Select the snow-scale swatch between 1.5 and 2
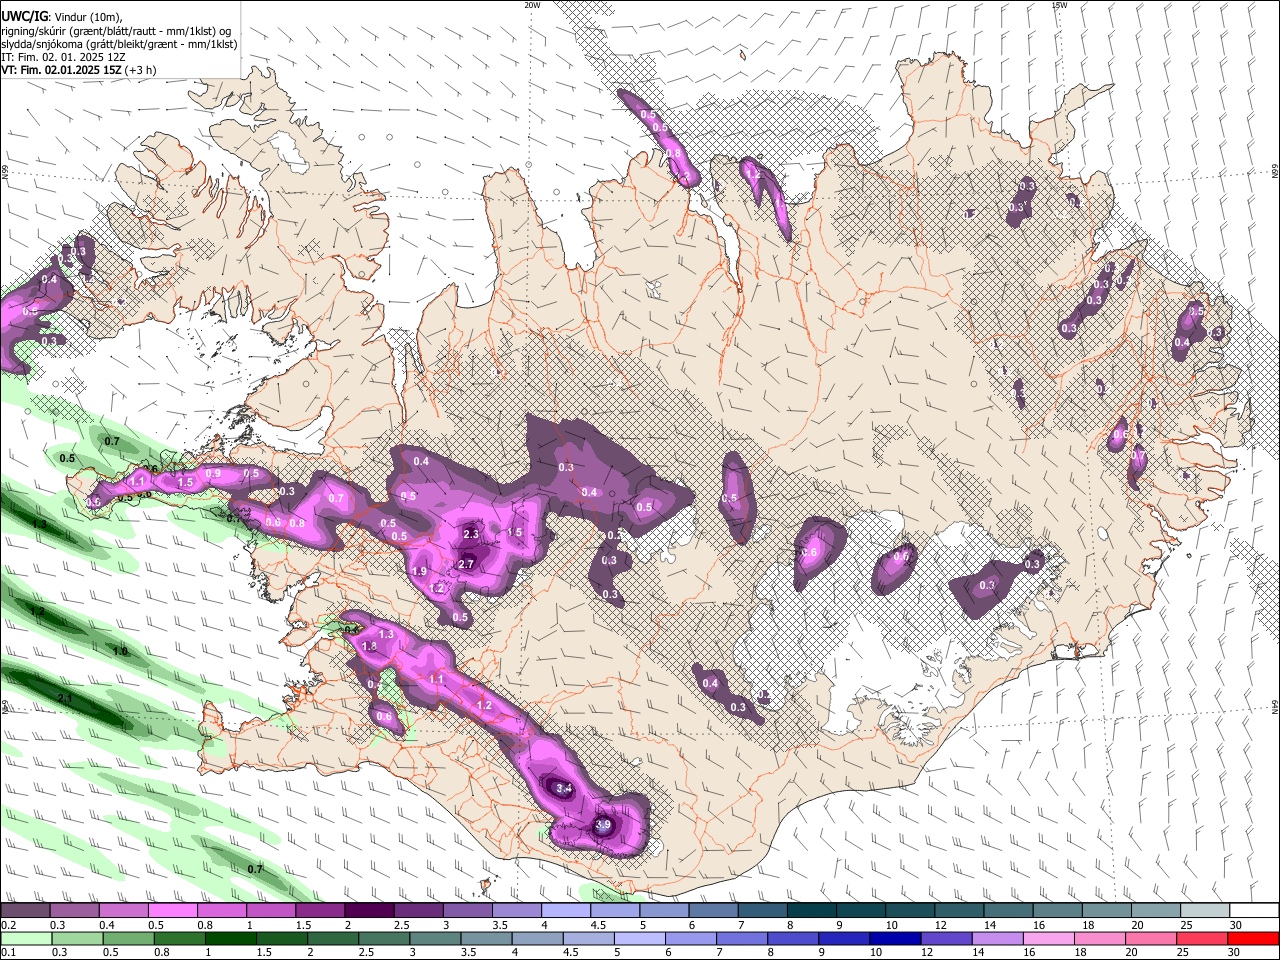1280x960 pixels. pos(320,910)
